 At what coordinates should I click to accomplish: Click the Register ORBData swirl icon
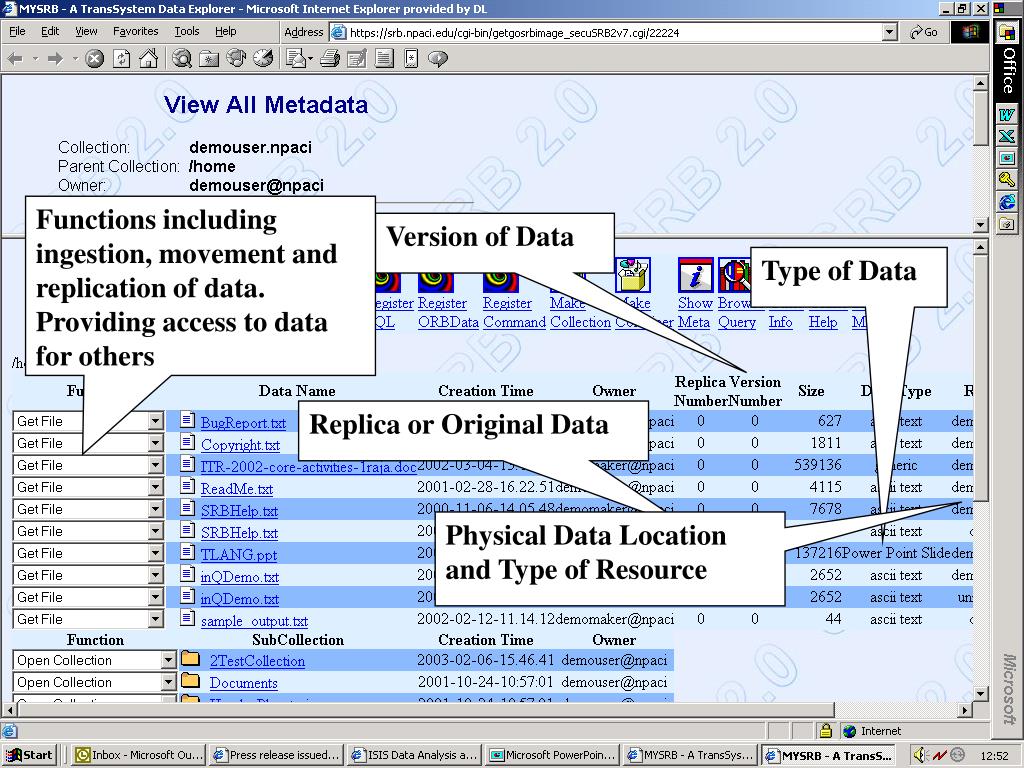[436, 282]
